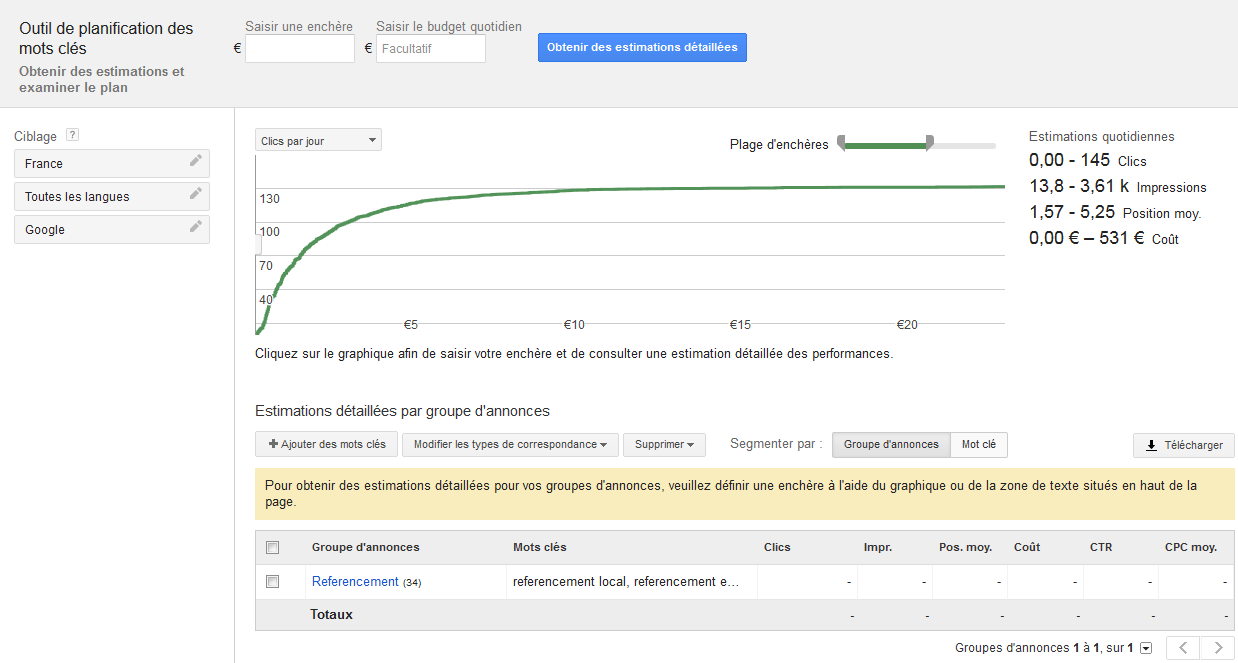Expand Modifier les types de correspondance menu
Viewport: 1238px width, 663px height.
(510, 445)
